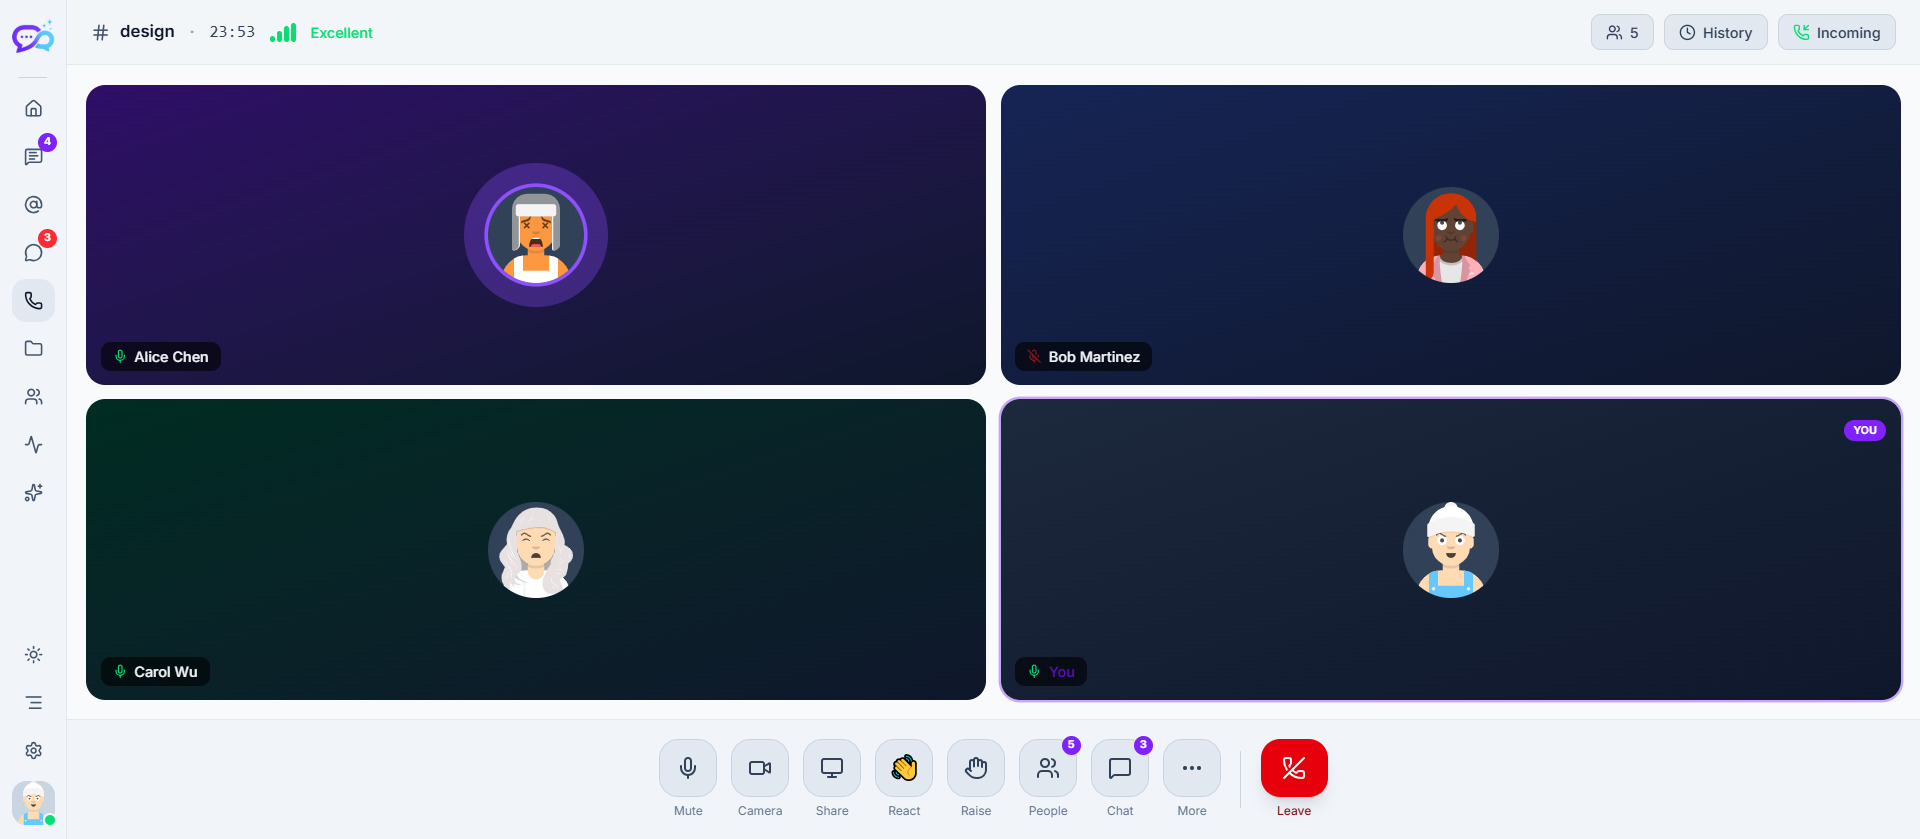Open the AI sparkles icon
1920x839 pixels.
[x=33, y=492]
